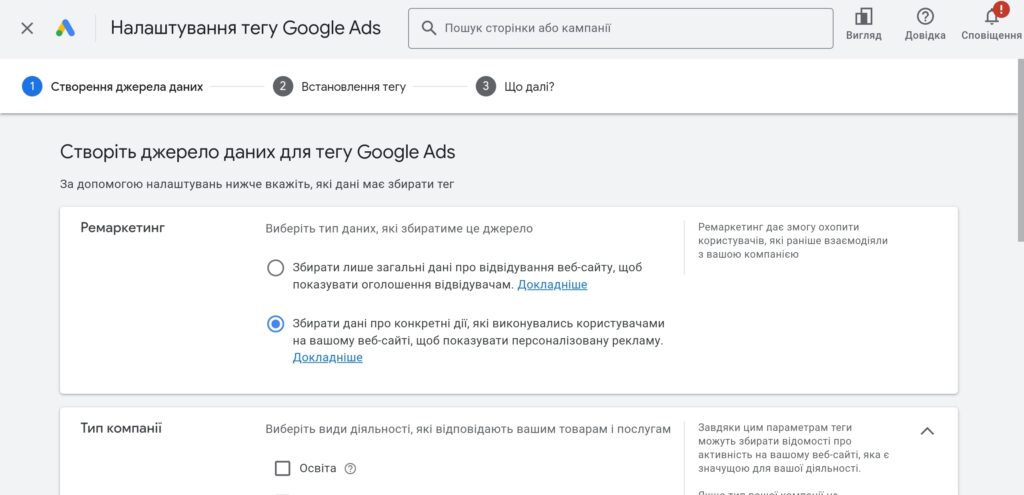This screenshot has width=1024, height=495.
Task: Click step 3 circle icon
Action: pyautogui.click(x=486, y=87)
